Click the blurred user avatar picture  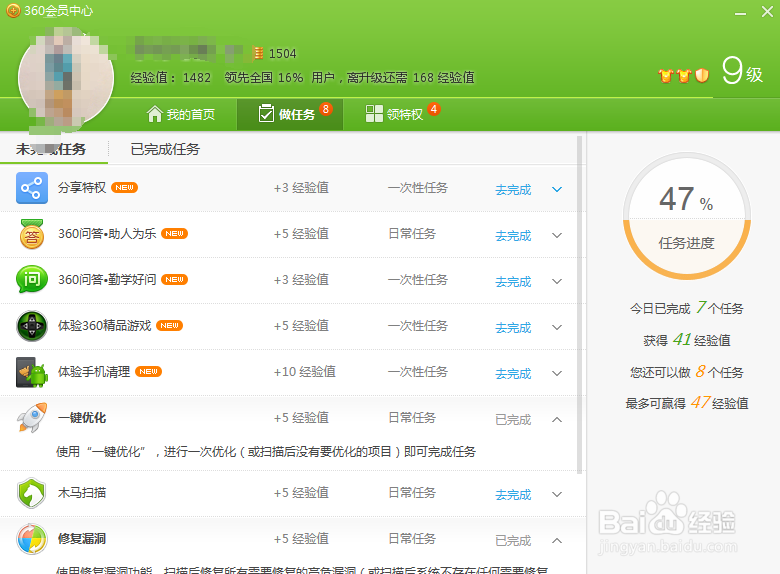[x=66, y=78]
